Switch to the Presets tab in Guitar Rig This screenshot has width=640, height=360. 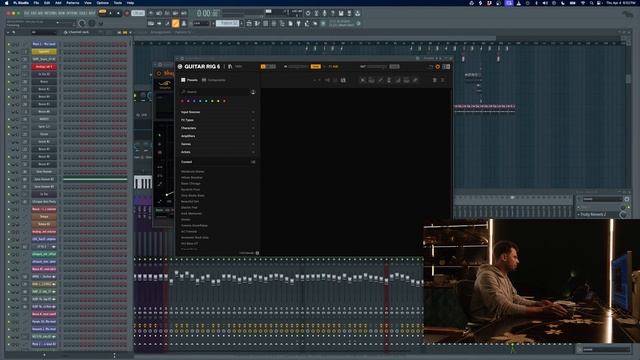click(x=189, y=80)
